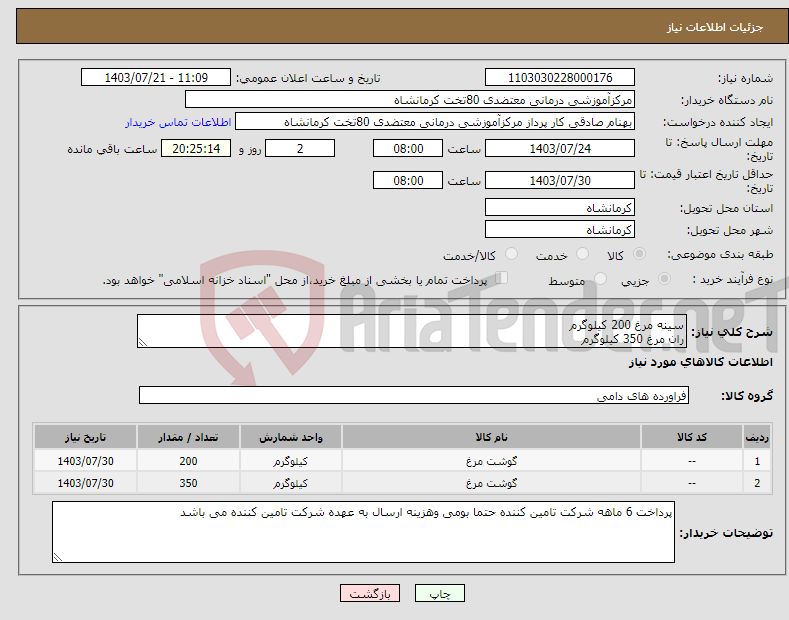Click کیلوگرم unit in row 1
This screenshot has height=620, width=789.
[291, 461]
